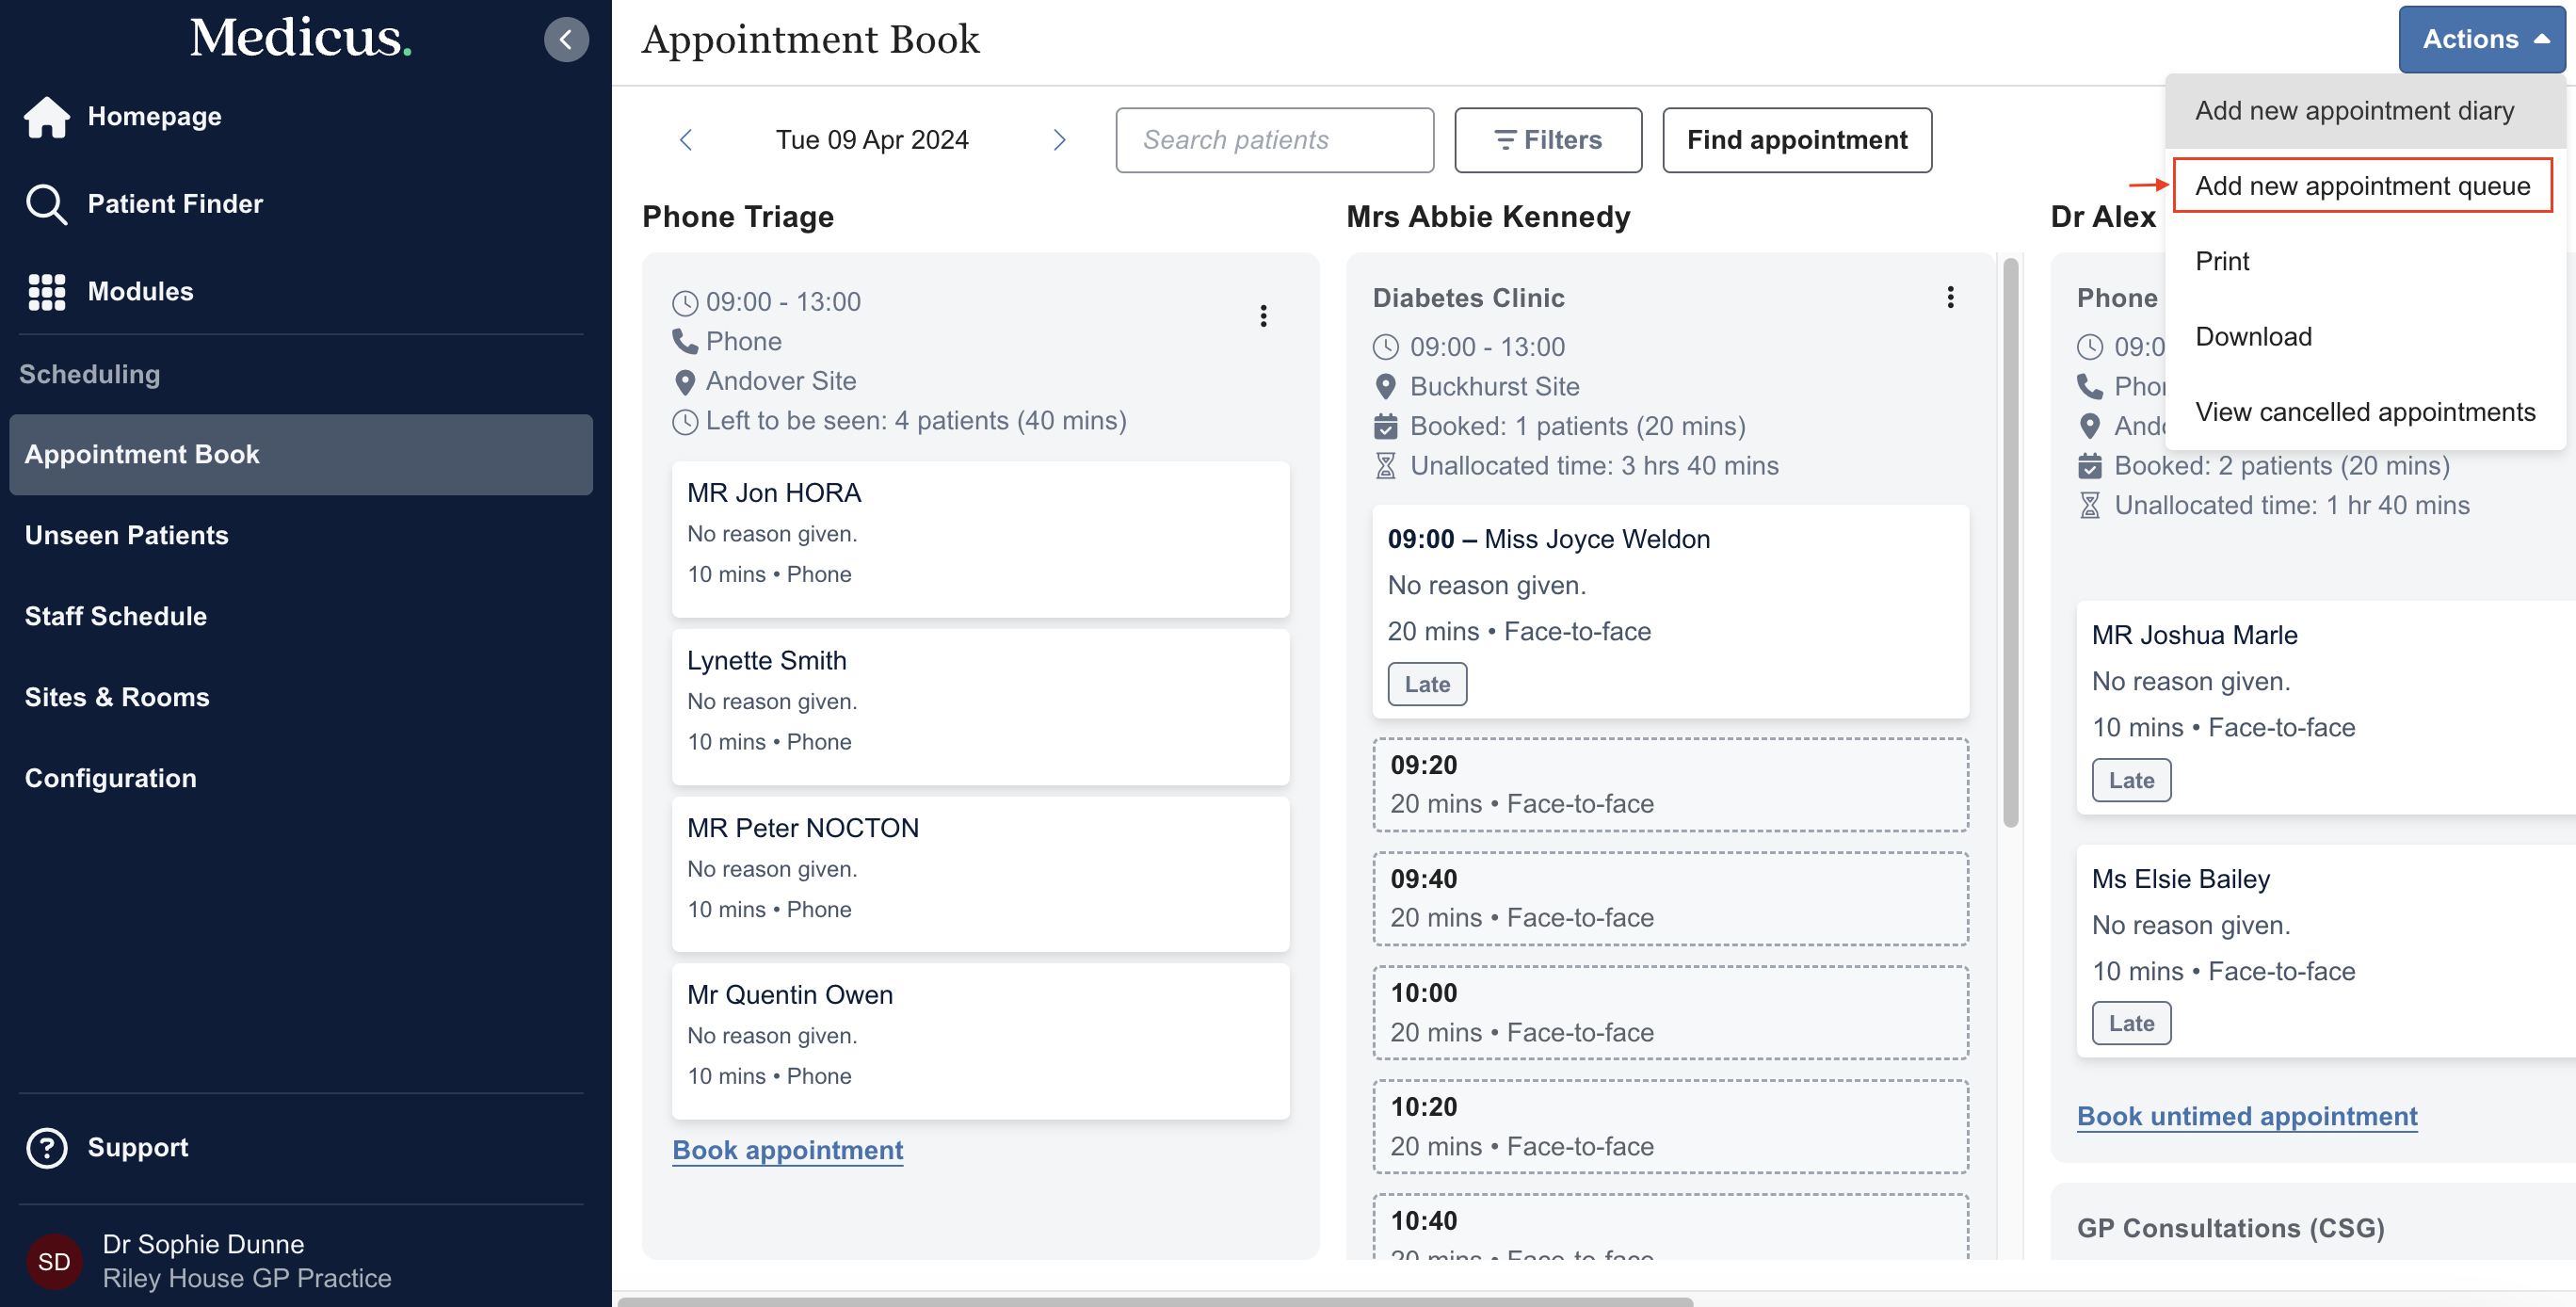The width and height of the screenshot is (2576, 1307).
Task: Go to next day with right chevron
Action: [1059, 140]
